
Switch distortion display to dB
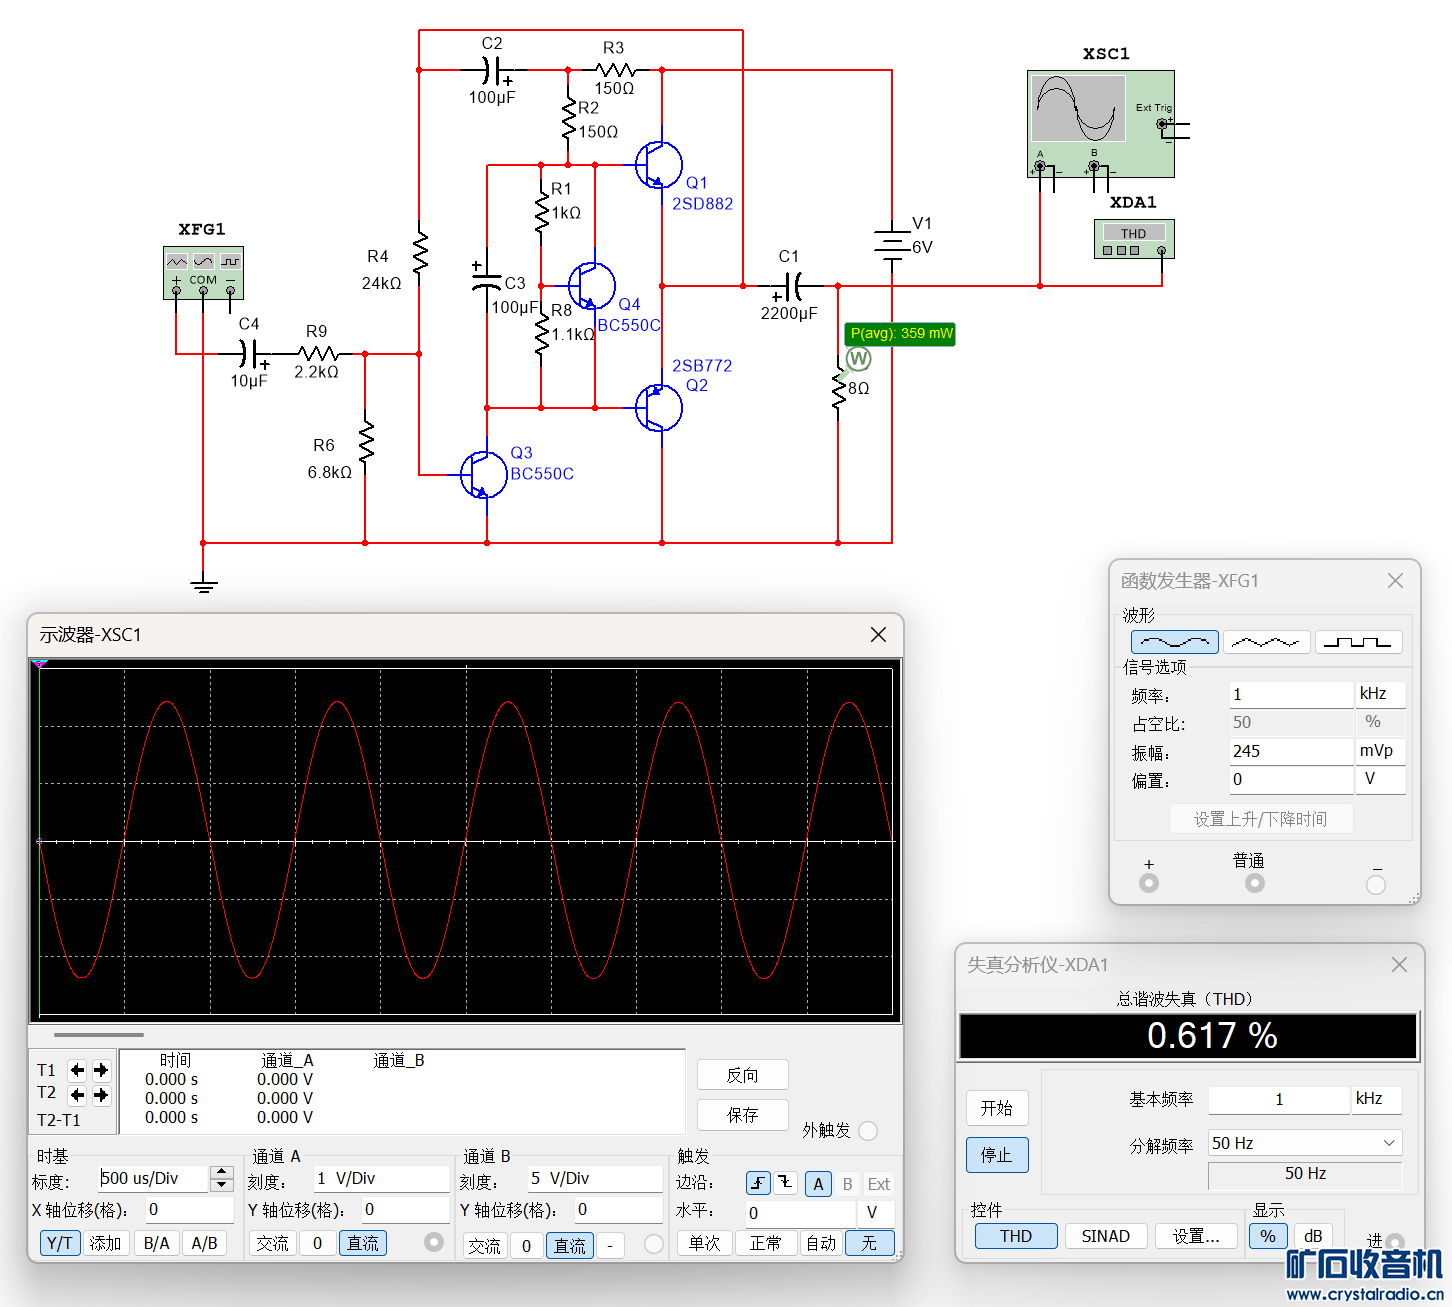tap(1313, 1236)
